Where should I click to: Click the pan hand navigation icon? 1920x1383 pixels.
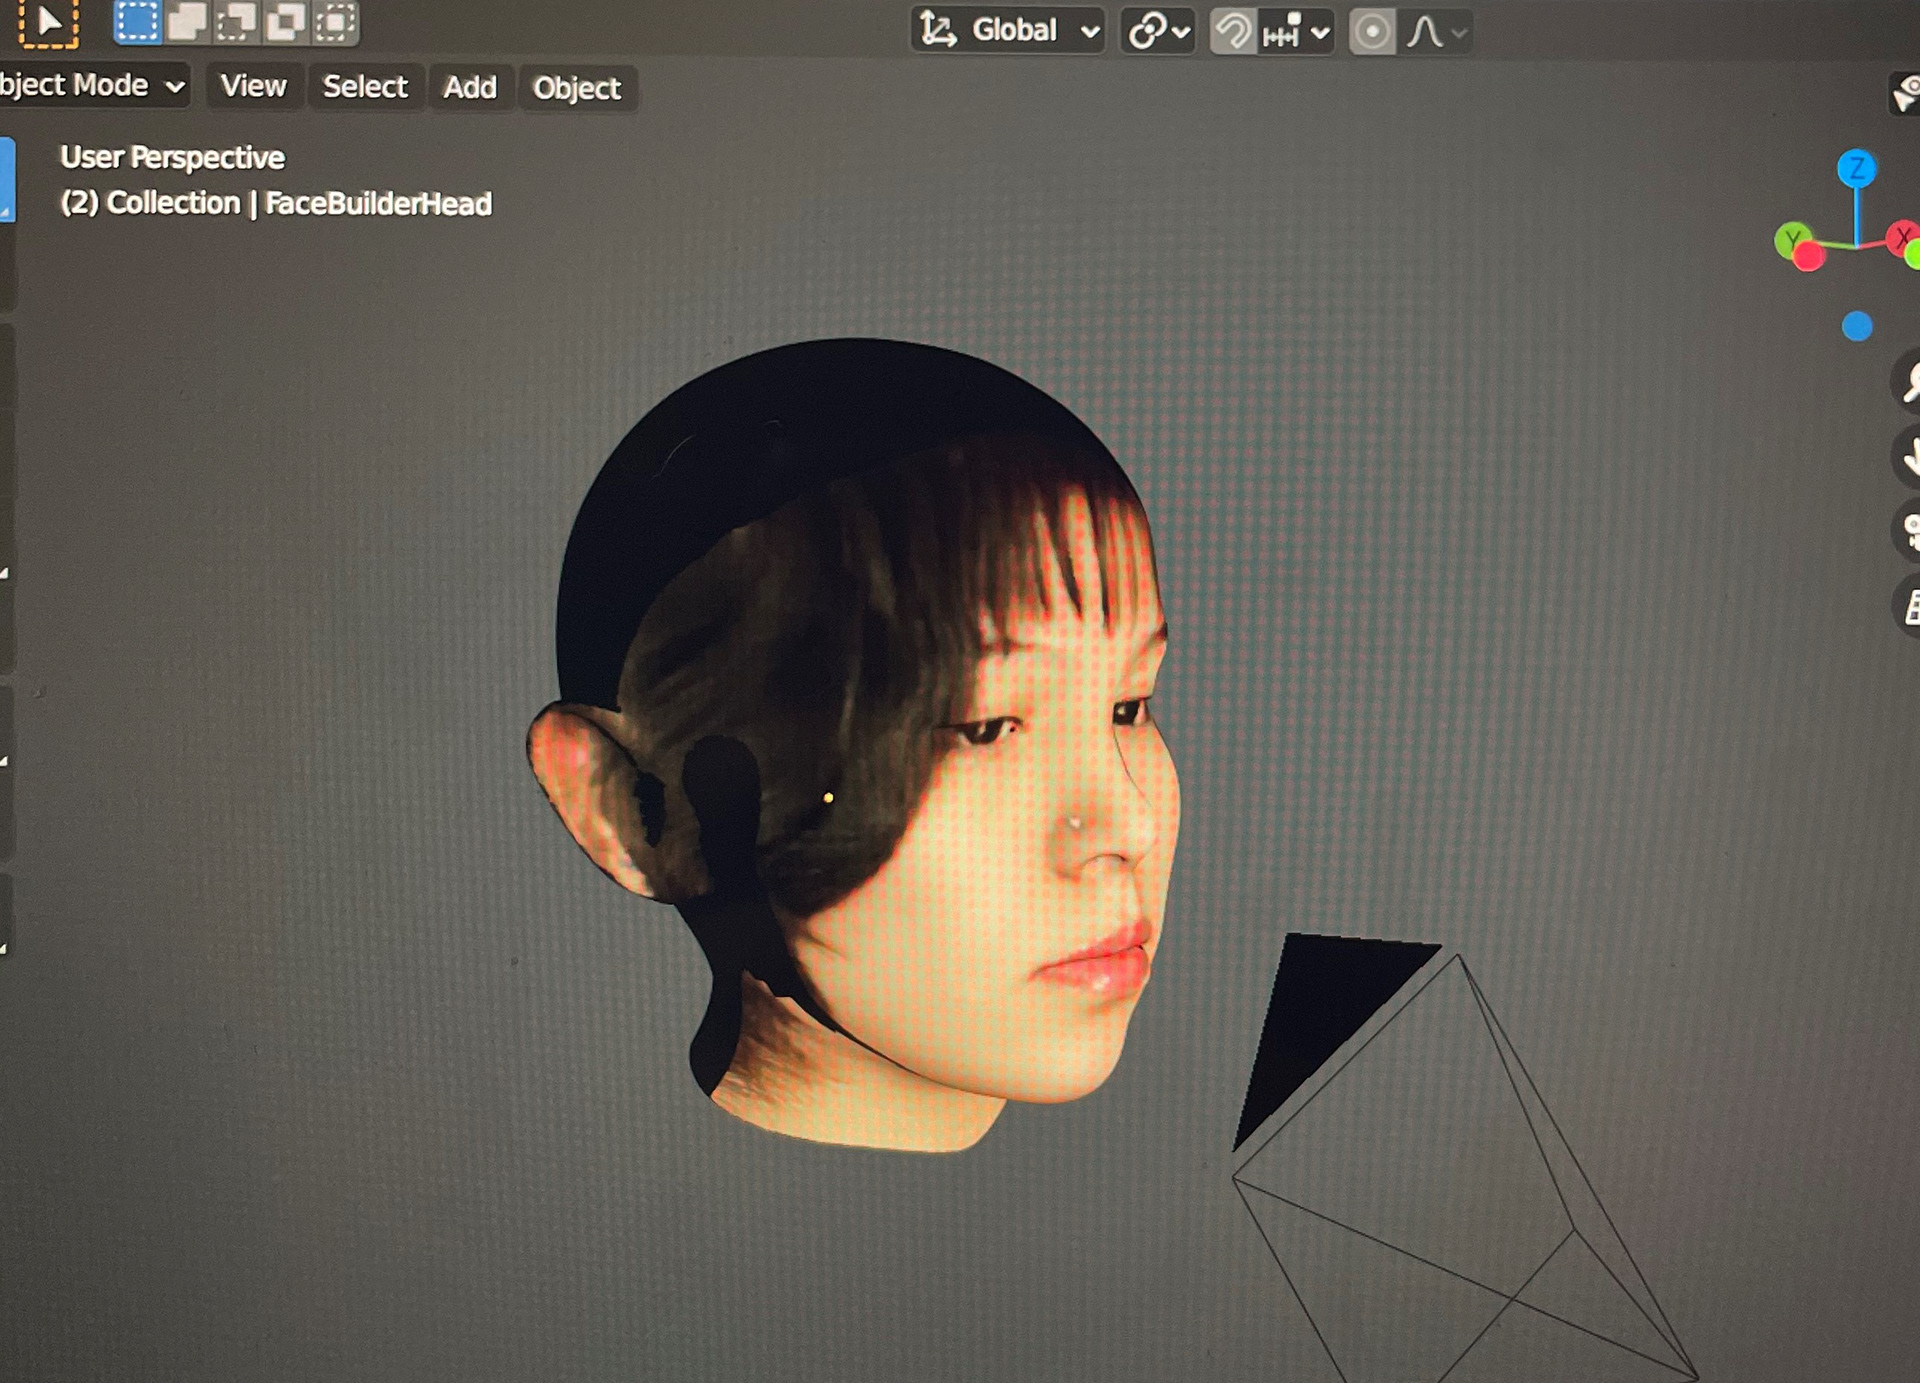(1908, 457)
